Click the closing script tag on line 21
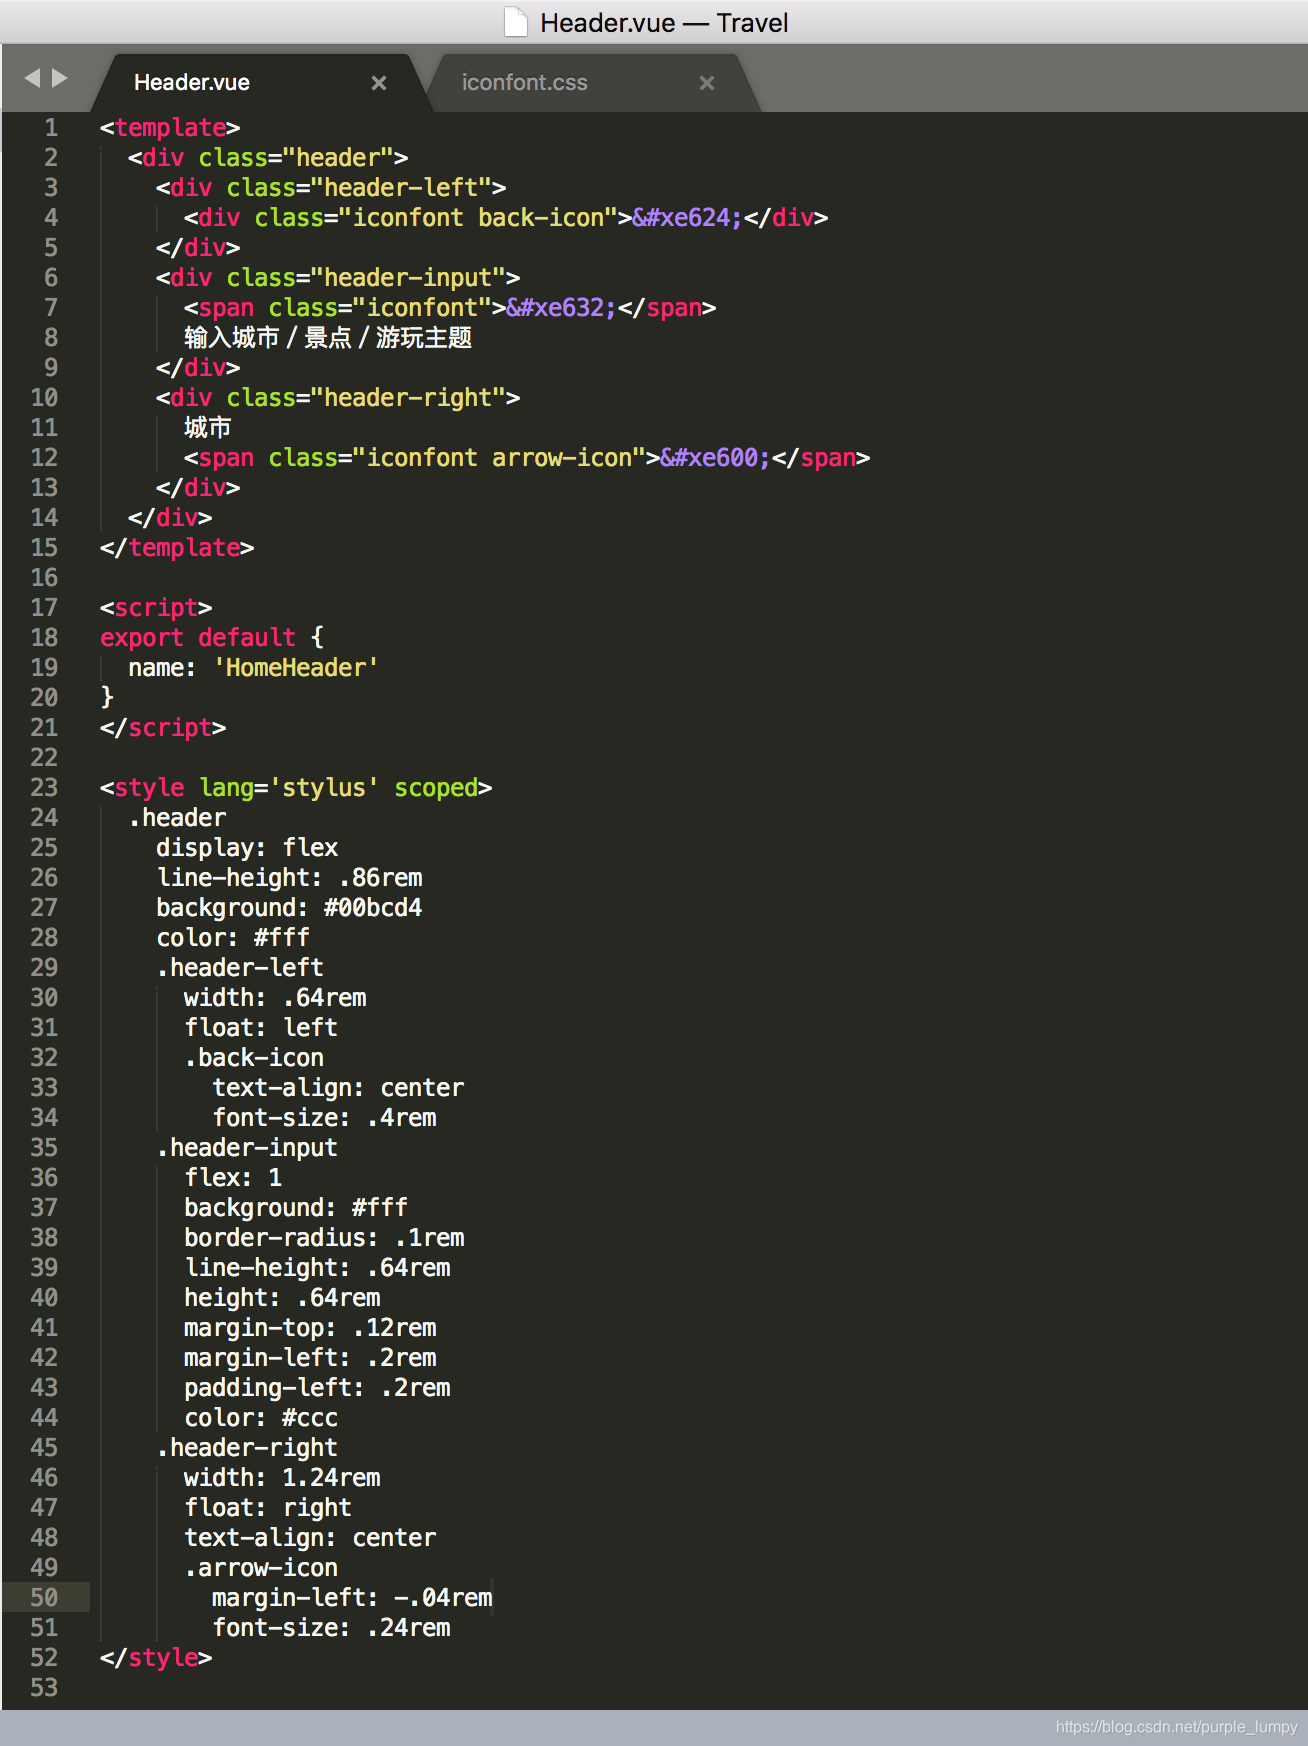The width and height of the screenshot is (1308, 1746). tap(163, 728)
